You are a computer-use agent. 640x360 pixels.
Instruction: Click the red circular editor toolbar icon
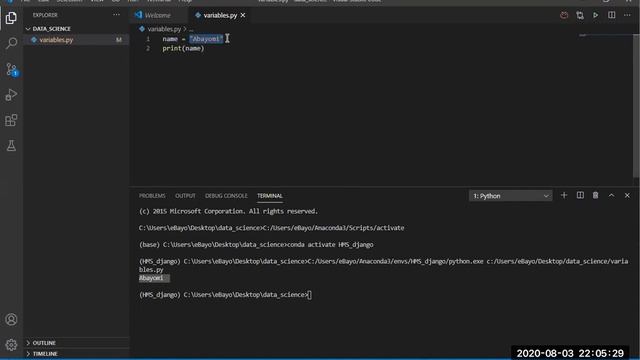pos(564,15)
